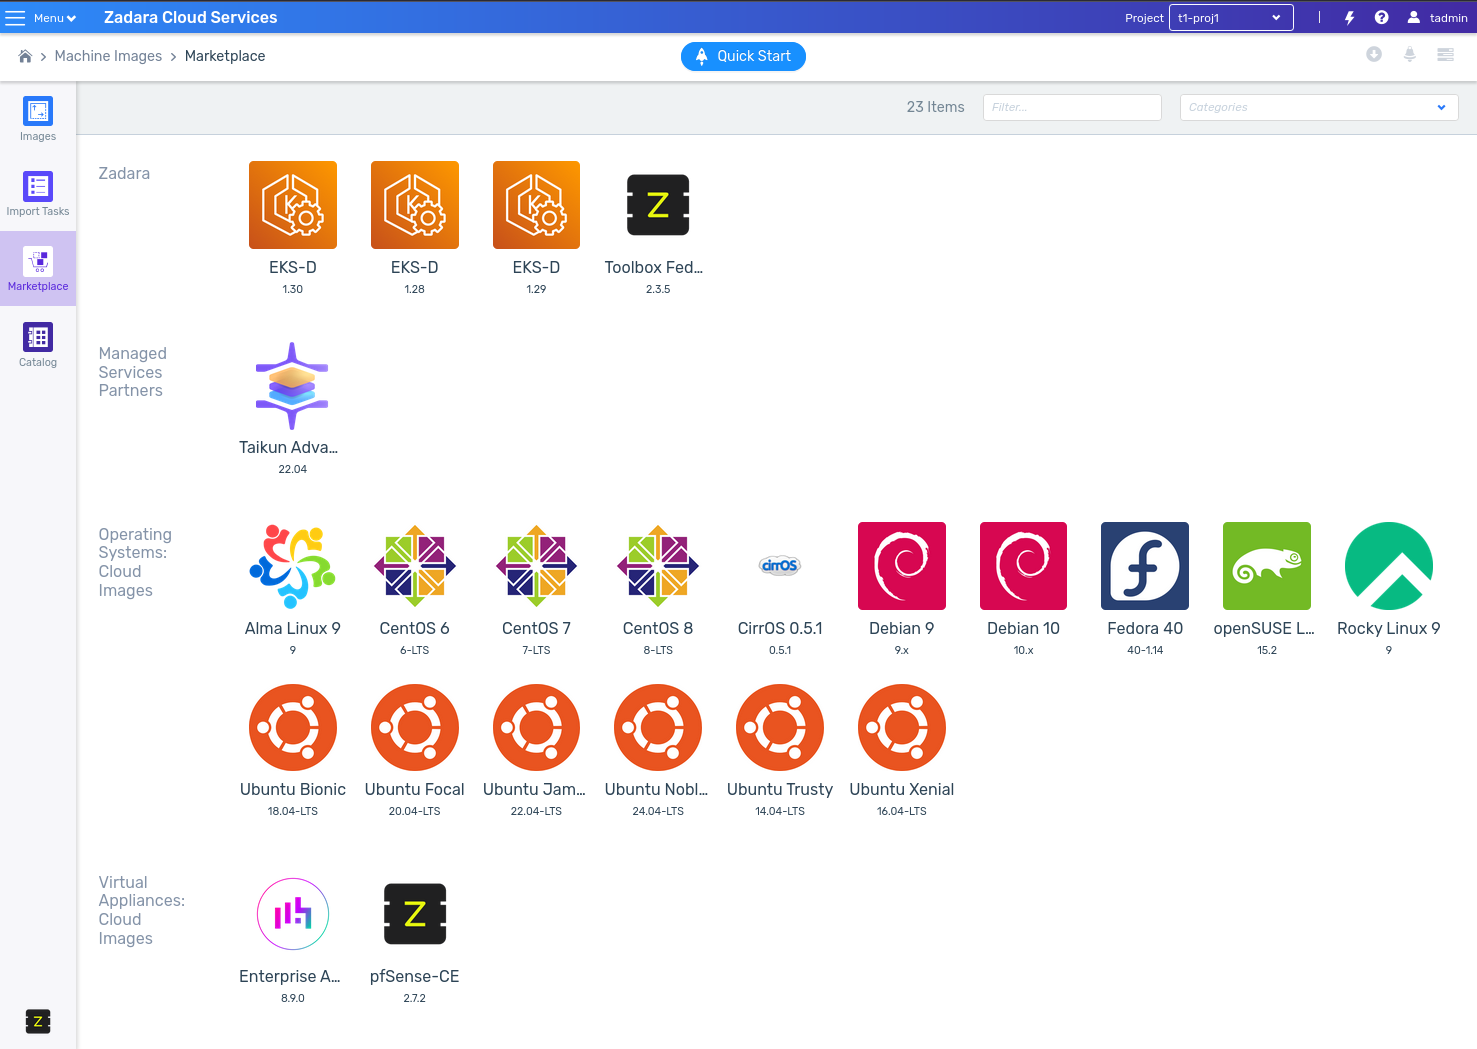Click the Virtual Appliances: Cloud Images label

[141, 910]
